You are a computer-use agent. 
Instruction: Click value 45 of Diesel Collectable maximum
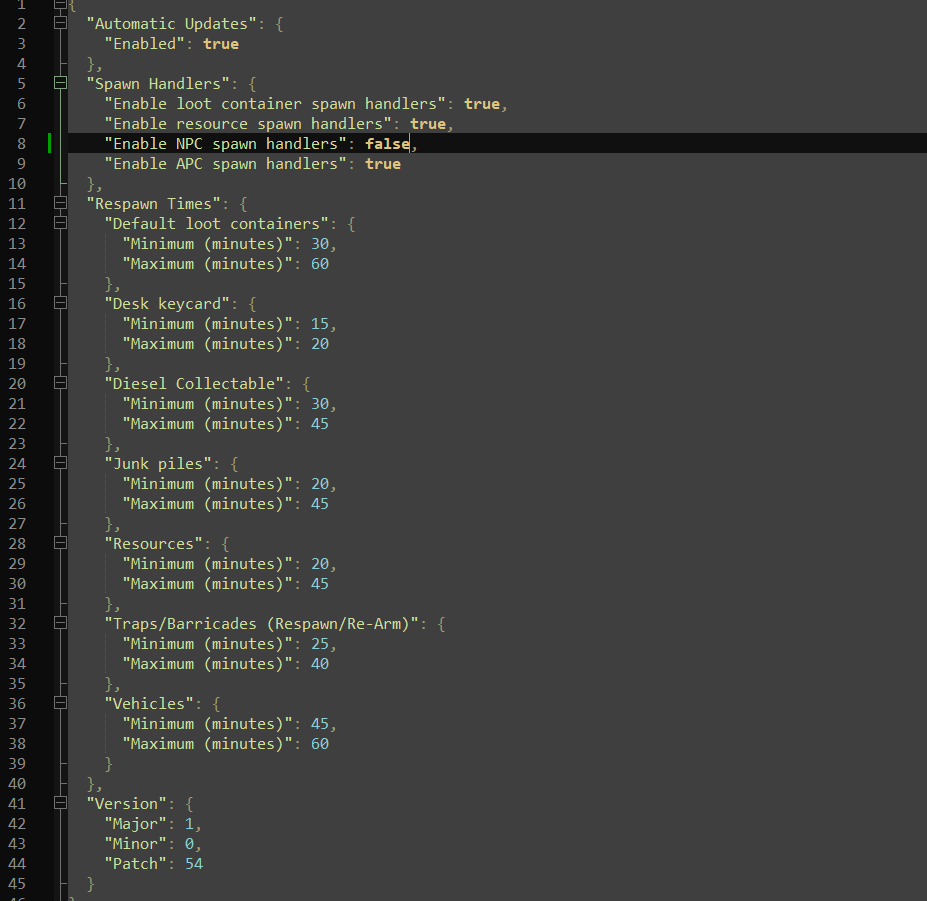[320, 423]
